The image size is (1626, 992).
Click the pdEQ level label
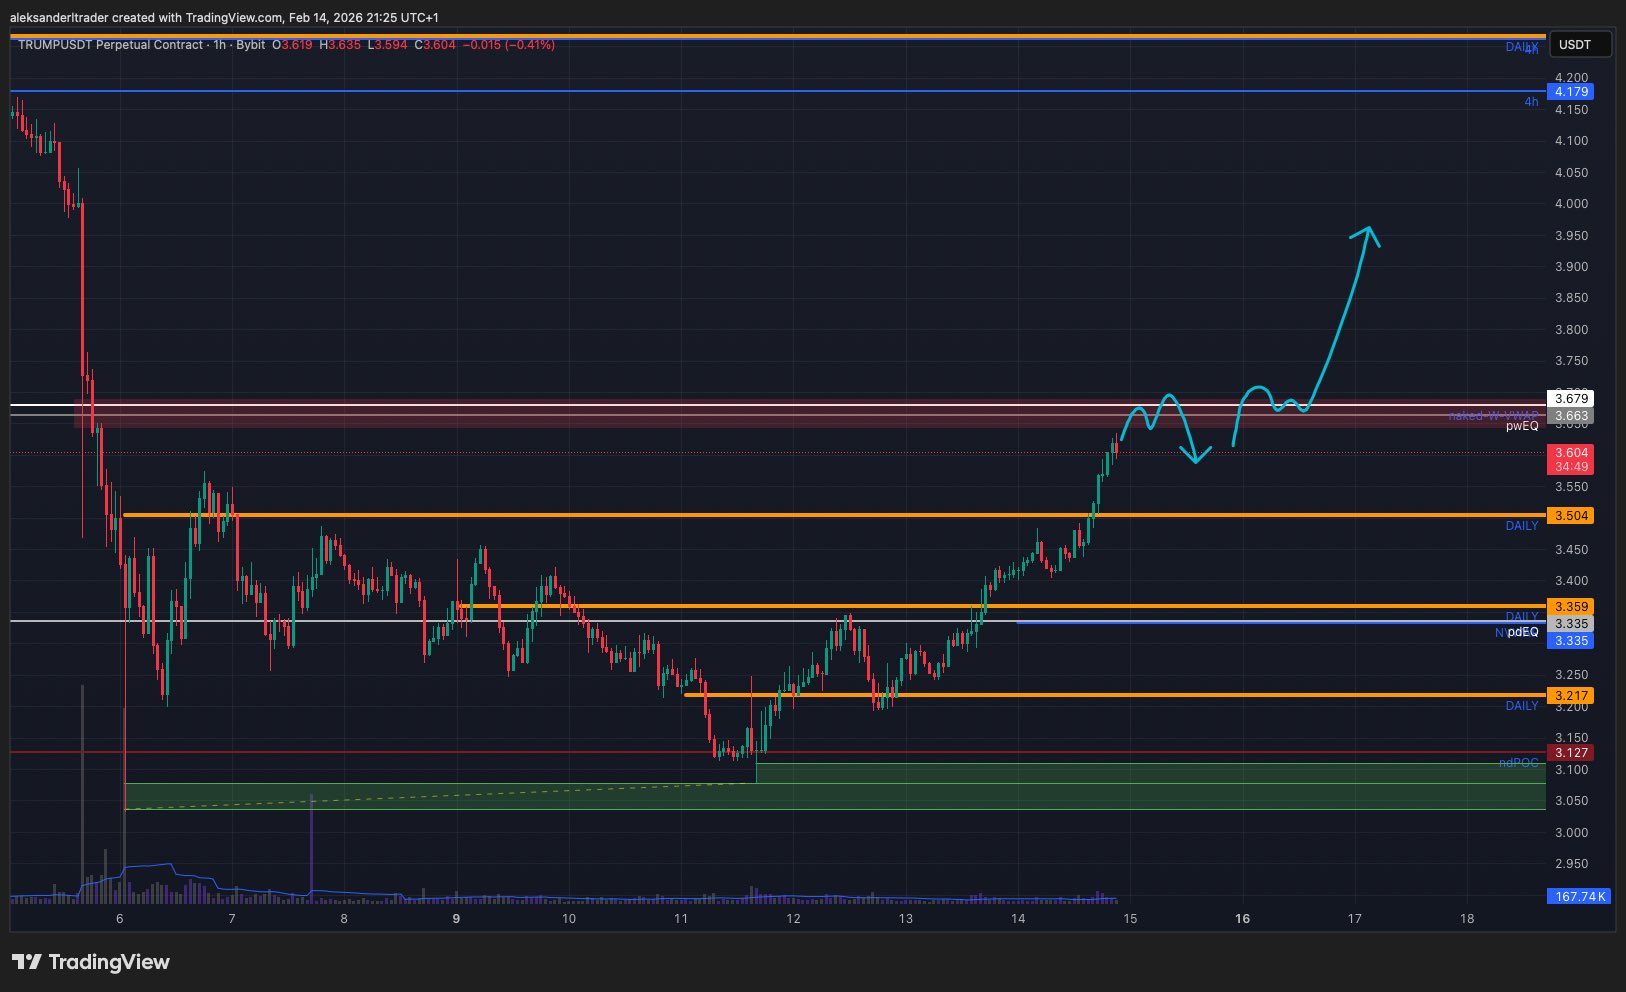pos(1523,632)
